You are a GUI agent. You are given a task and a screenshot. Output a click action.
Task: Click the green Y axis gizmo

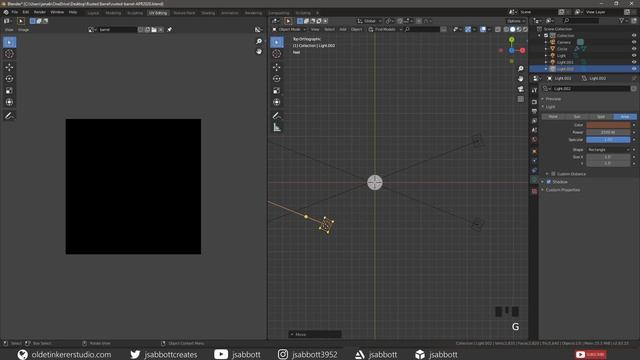click(511, 40)
